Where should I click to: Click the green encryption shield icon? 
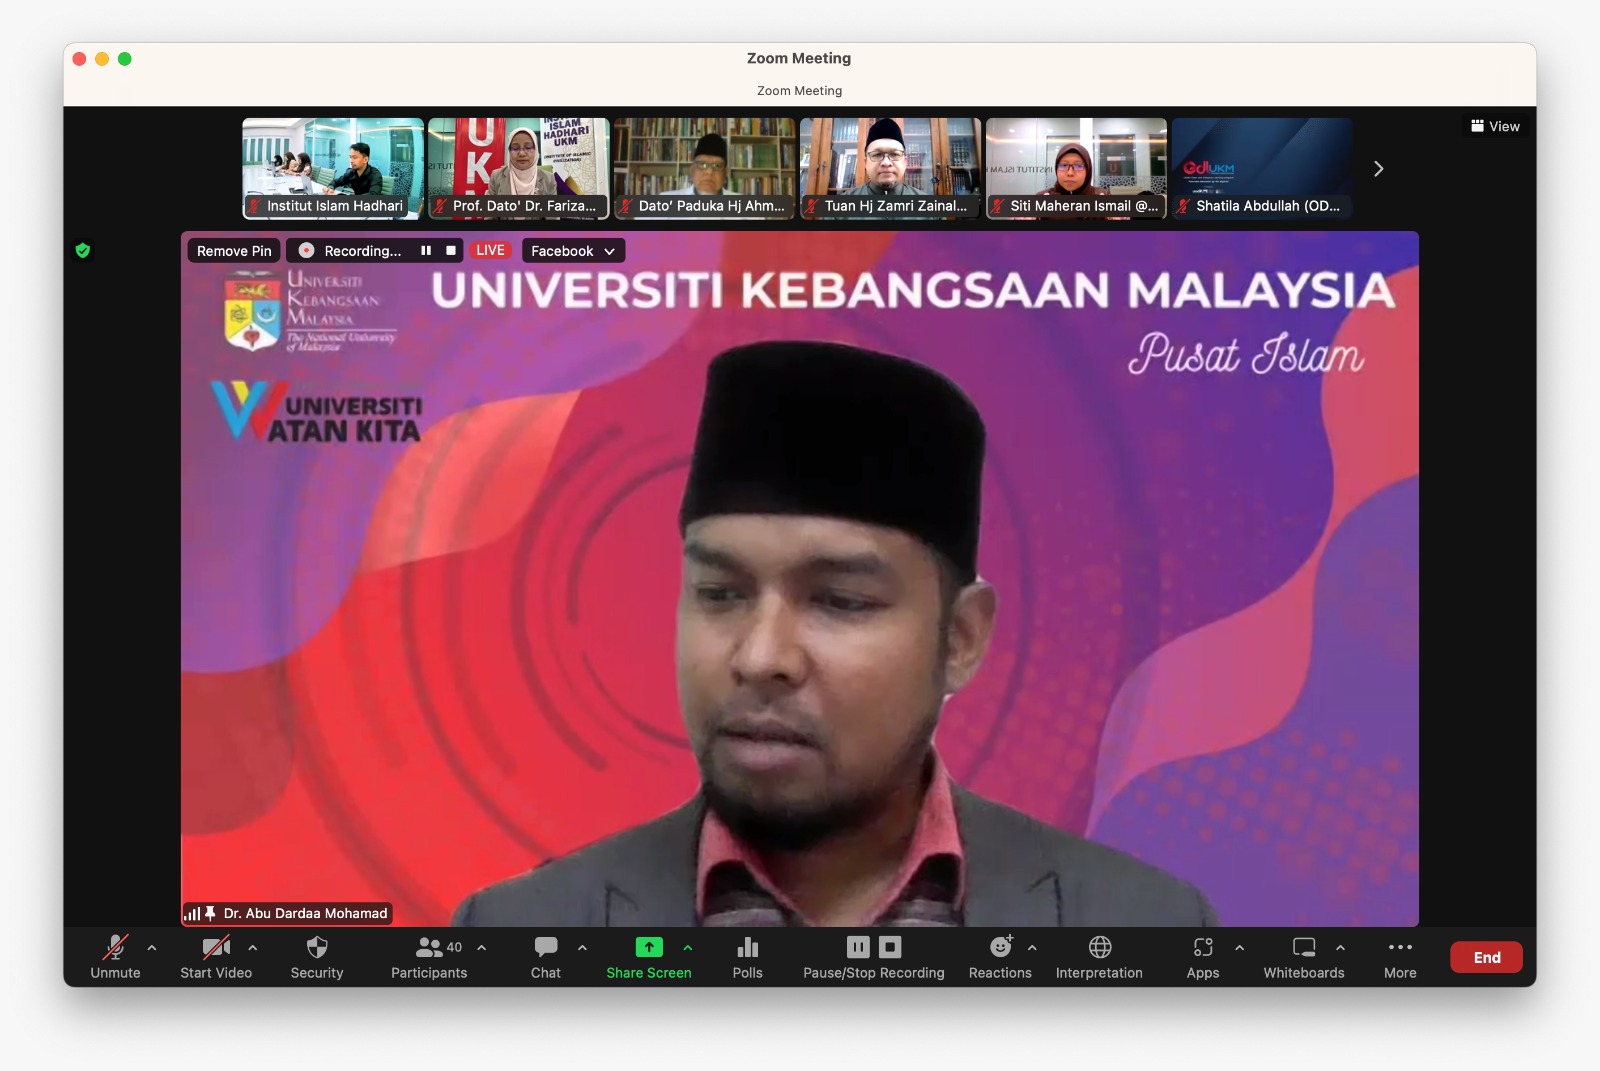pyautogui.click(x=83, y=251)
